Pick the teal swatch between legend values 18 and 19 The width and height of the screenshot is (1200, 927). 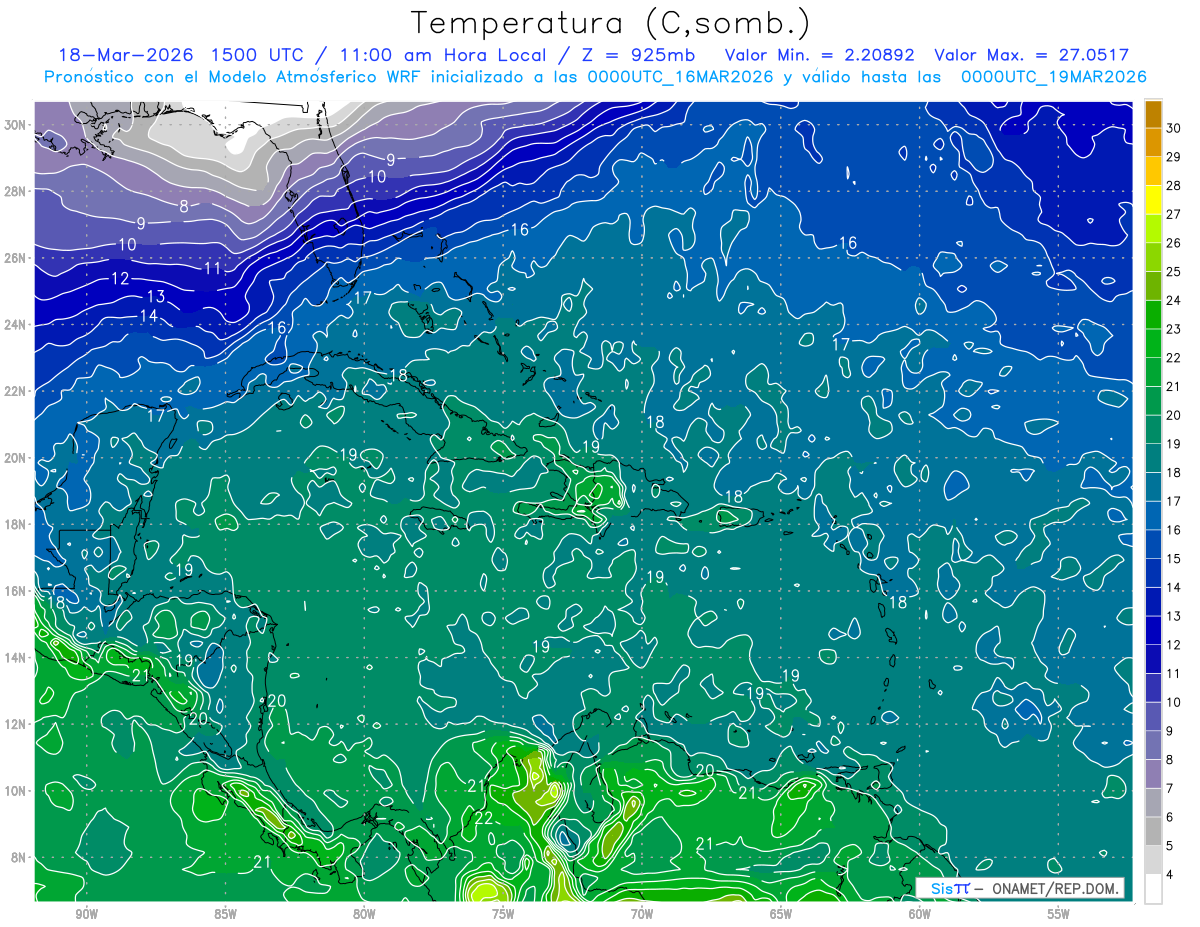[x=1153, y=458]
